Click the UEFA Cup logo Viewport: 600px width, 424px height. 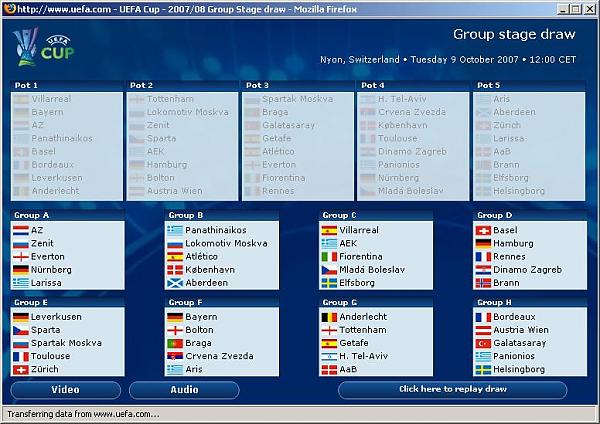point(32,46)
